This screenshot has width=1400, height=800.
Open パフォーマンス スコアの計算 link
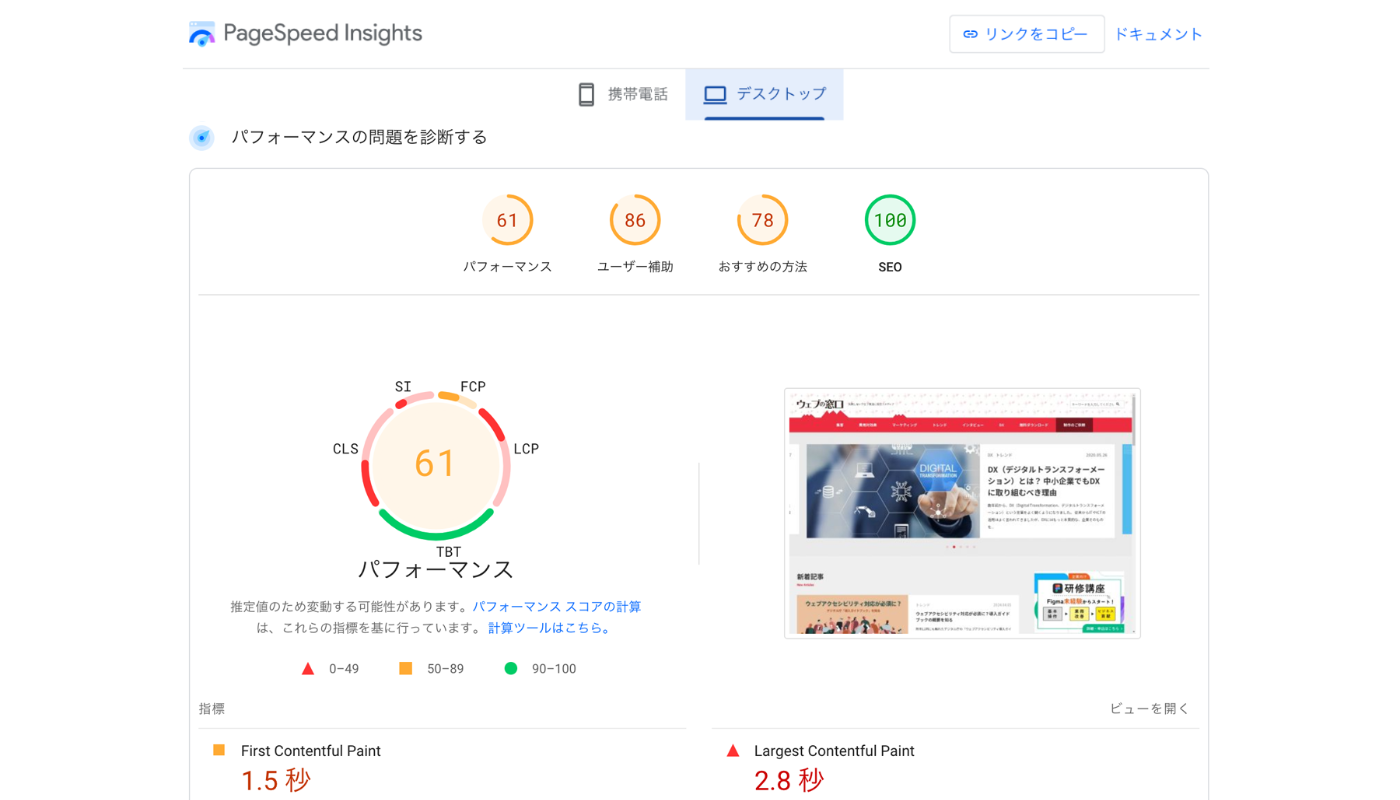[557, 607]
